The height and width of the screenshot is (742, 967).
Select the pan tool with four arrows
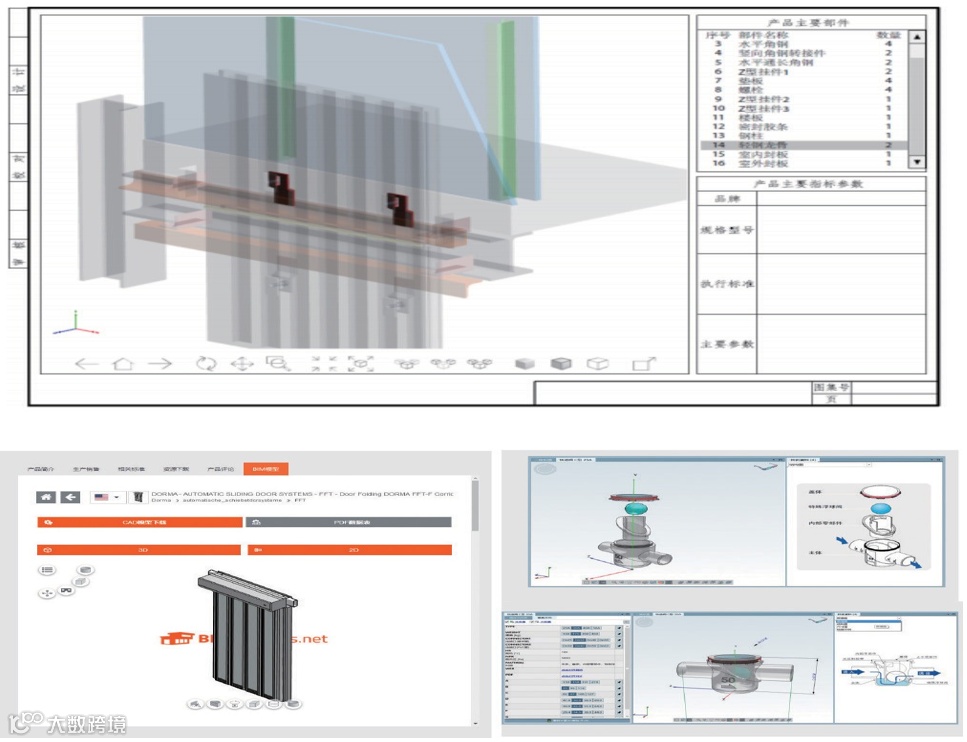[x=242, y=364]
